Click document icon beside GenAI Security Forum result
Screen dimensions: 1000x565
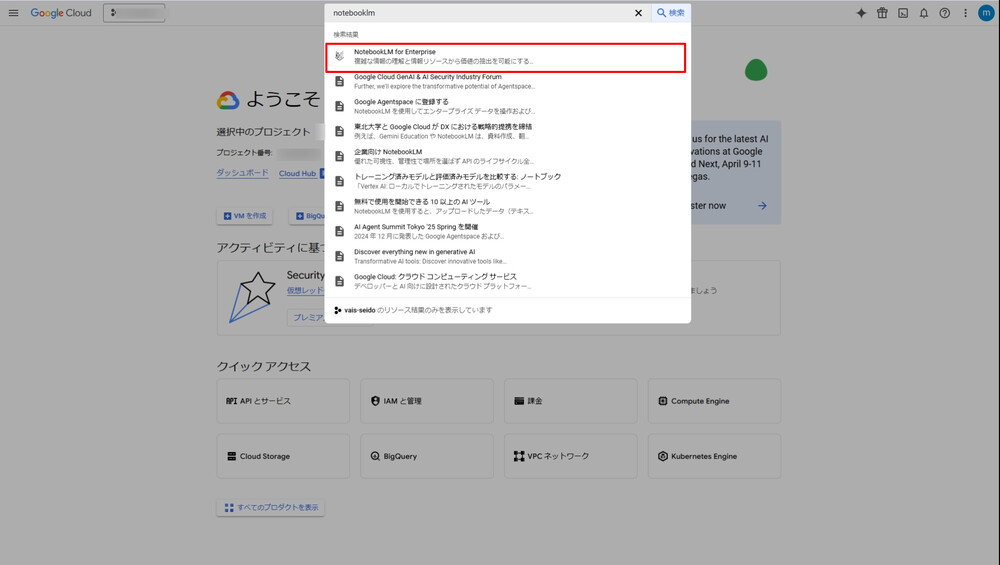tap(339, 81)
